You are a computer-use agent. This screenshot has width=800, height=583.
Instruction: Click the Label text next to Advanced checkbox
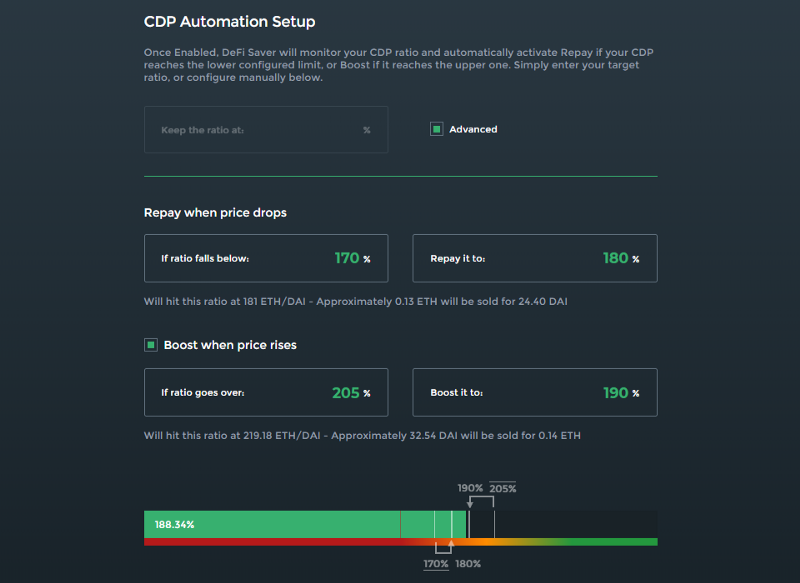[x=473, y=130]
